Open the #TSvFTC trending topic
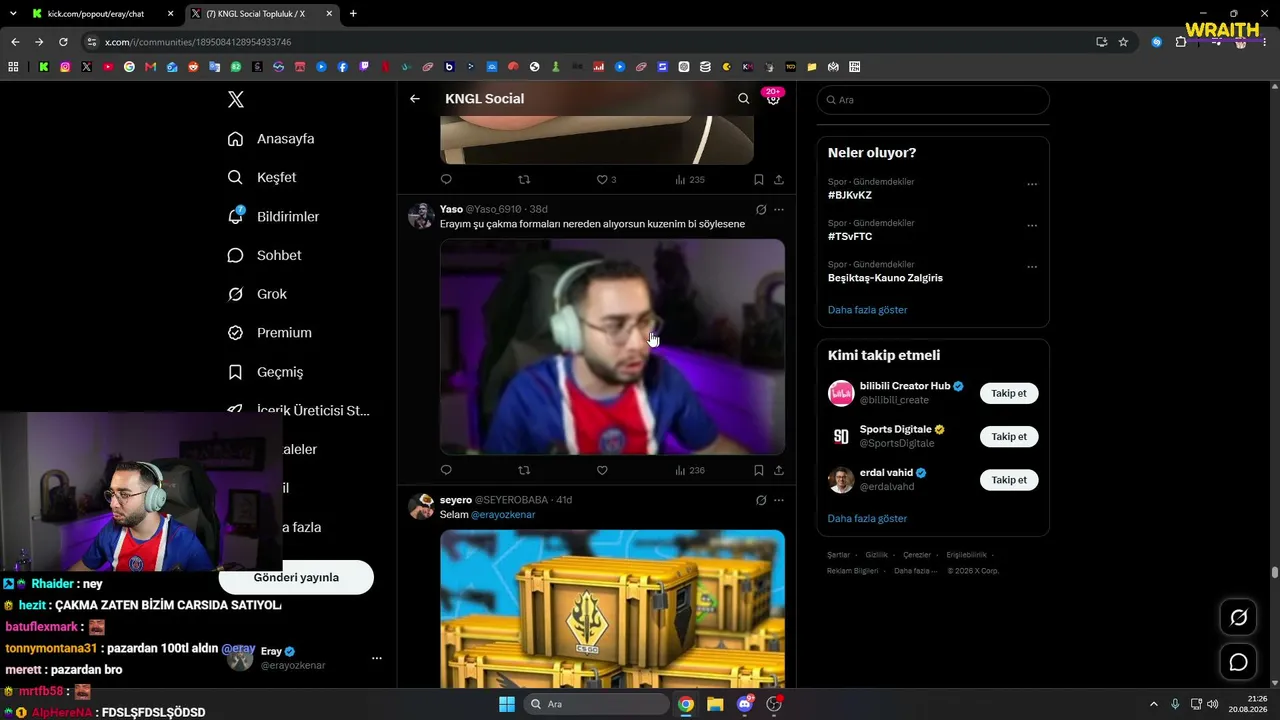The height and width of the screenshot is (720, 1280). 850,237
